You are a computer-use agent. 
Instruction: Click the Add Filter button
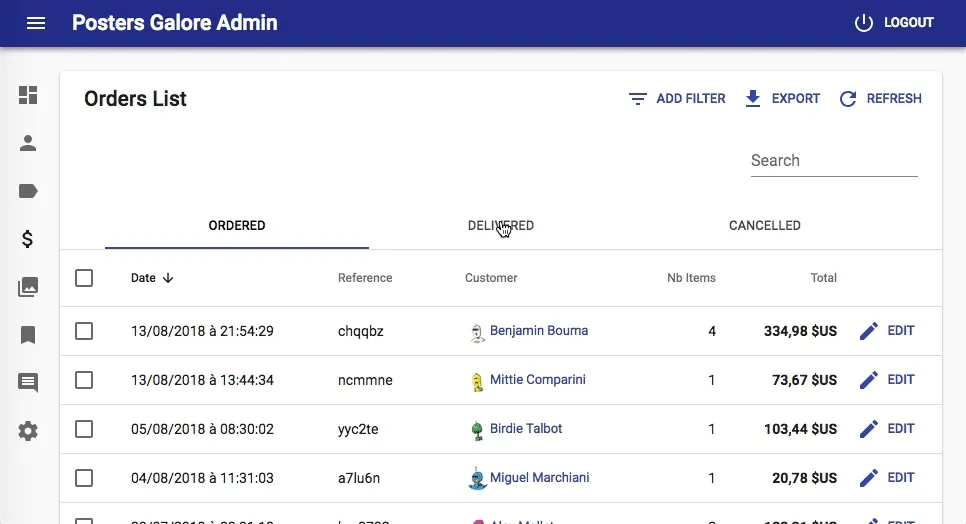click(677, 99)
